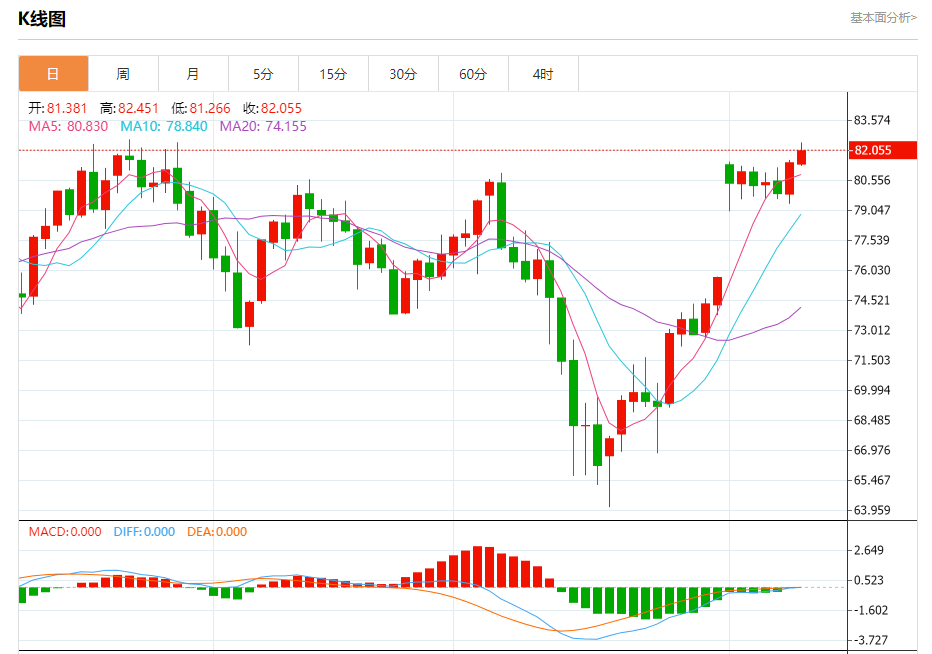The image size is (932, 654).
Task: Click the -1.602 MACD axis label
Action: 870,610
